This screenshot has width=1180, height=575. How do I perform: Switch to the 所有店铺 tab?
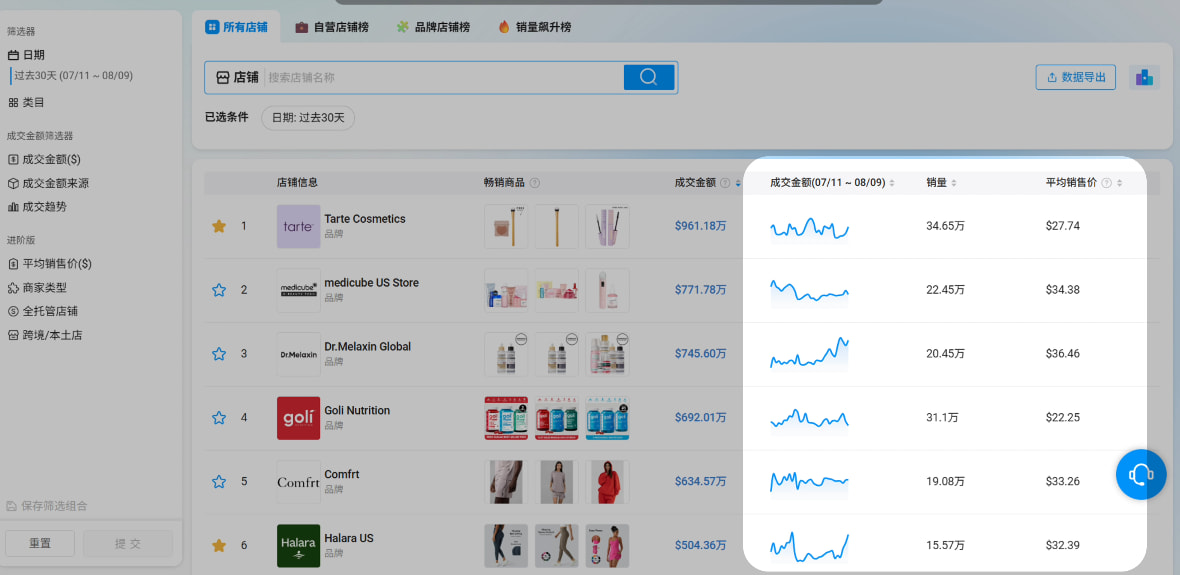[236, 27]
